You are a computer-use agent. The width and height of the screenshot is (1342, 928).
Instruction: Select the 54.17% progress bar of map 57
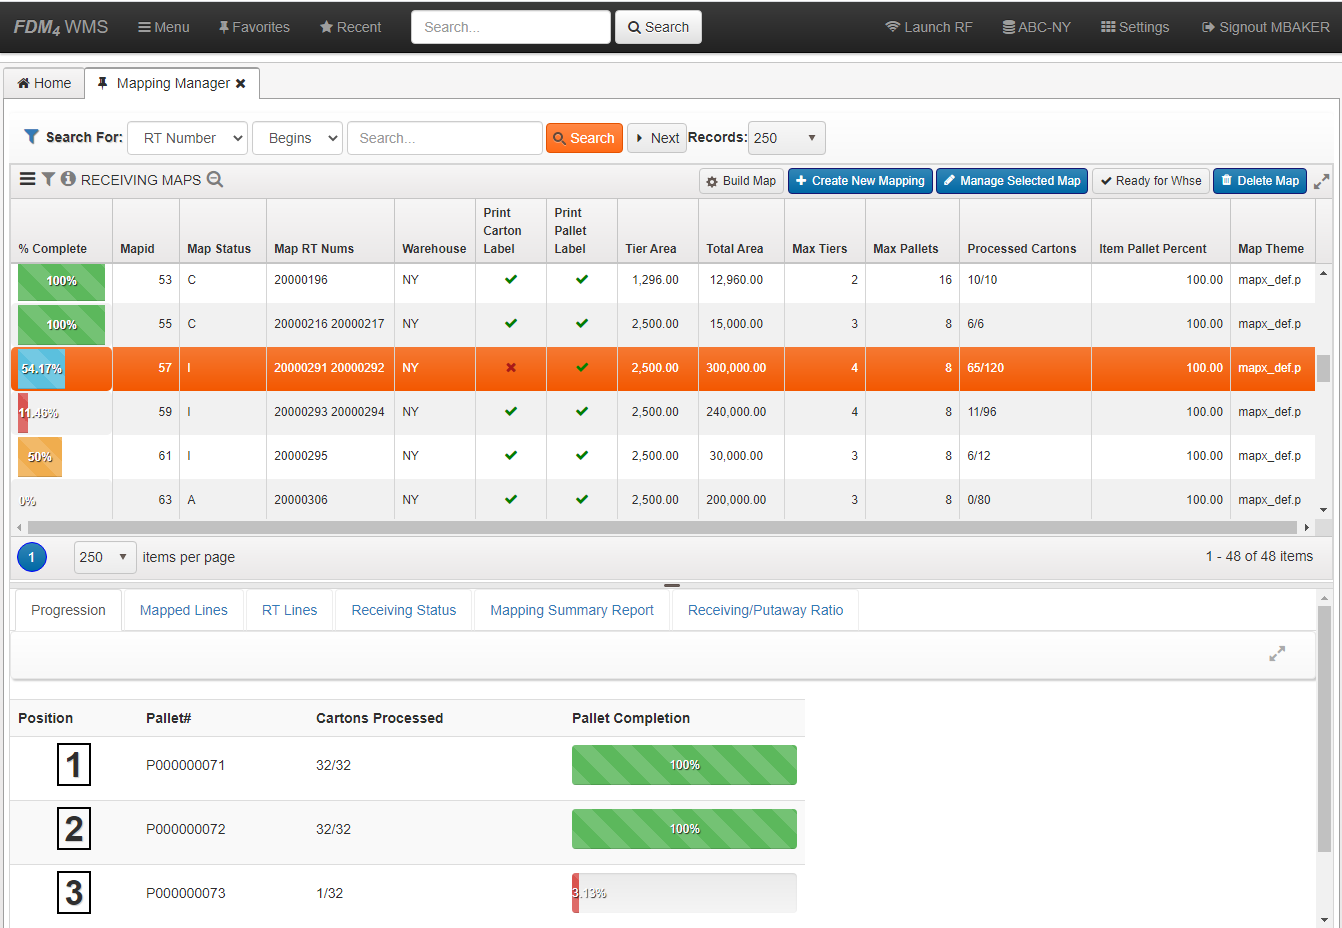point(41,369)
